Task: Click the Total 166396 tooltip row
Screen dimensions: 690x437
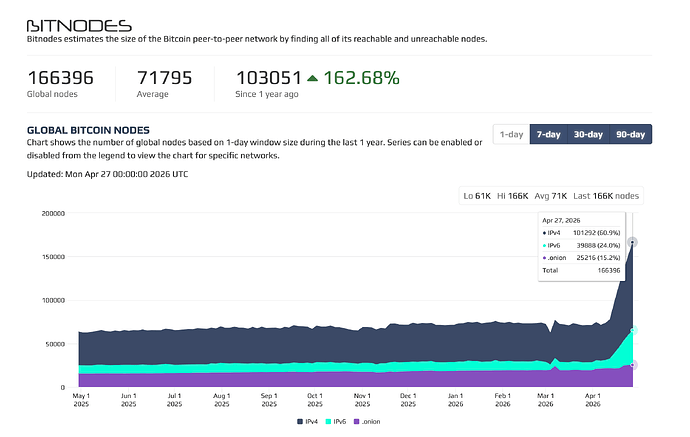Action: (581, 271)
